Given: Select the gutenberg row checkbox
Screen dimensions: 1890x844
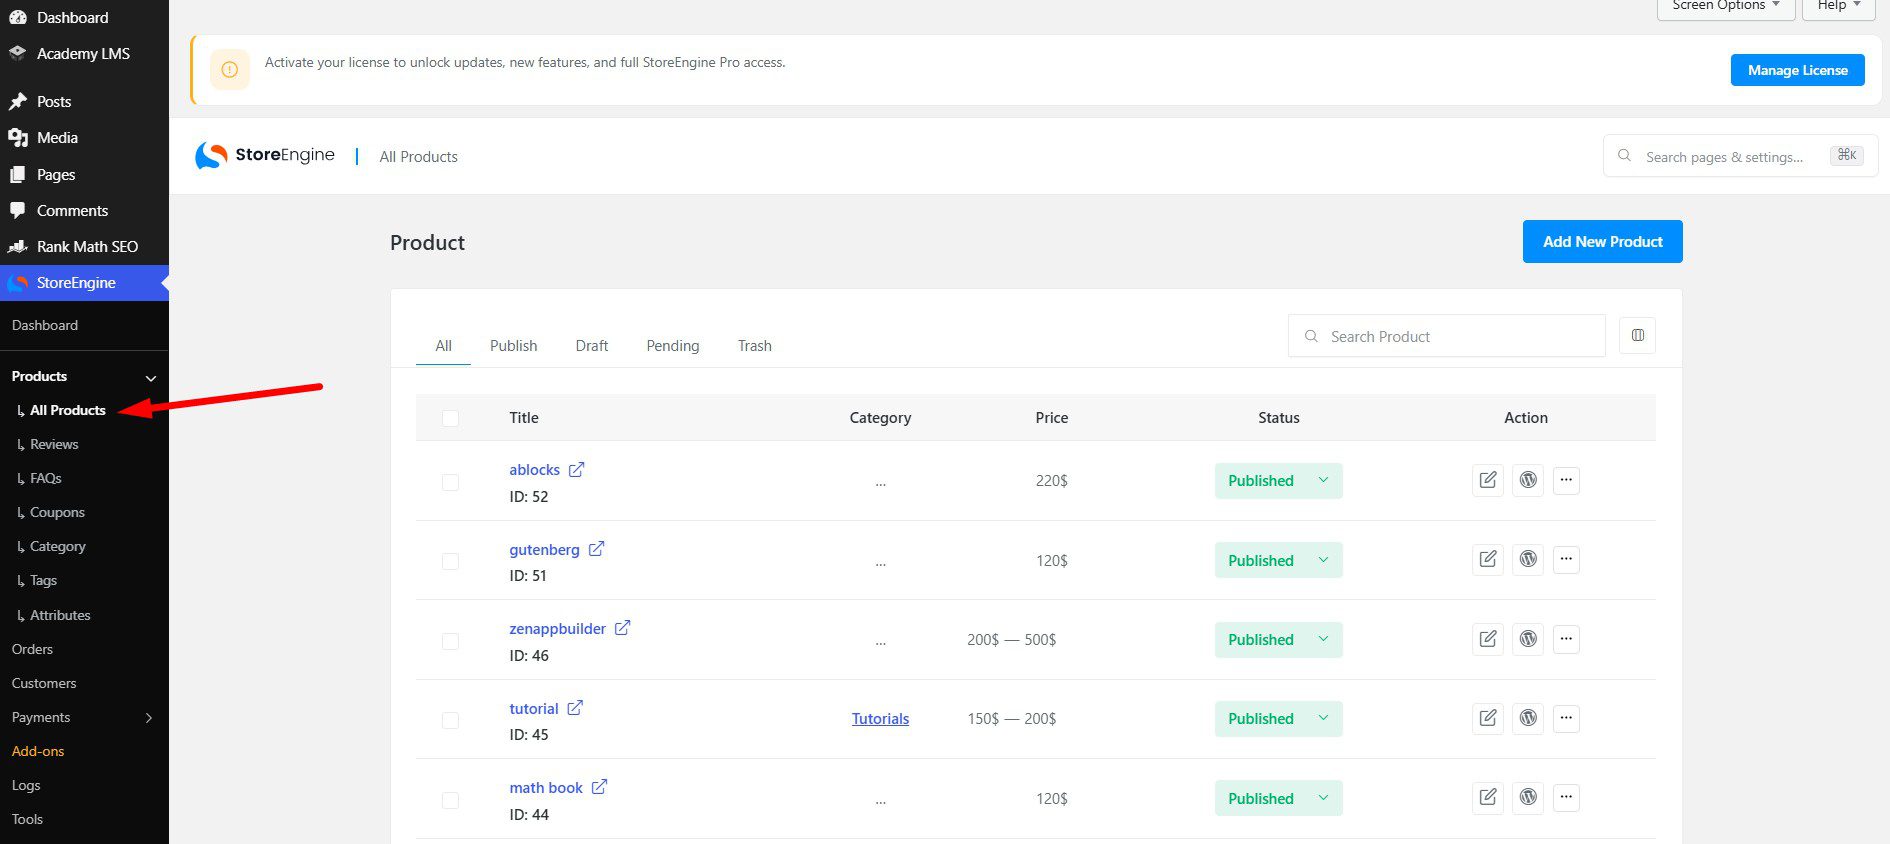Looking at the screenshot, I should click(x=450, y=561).
